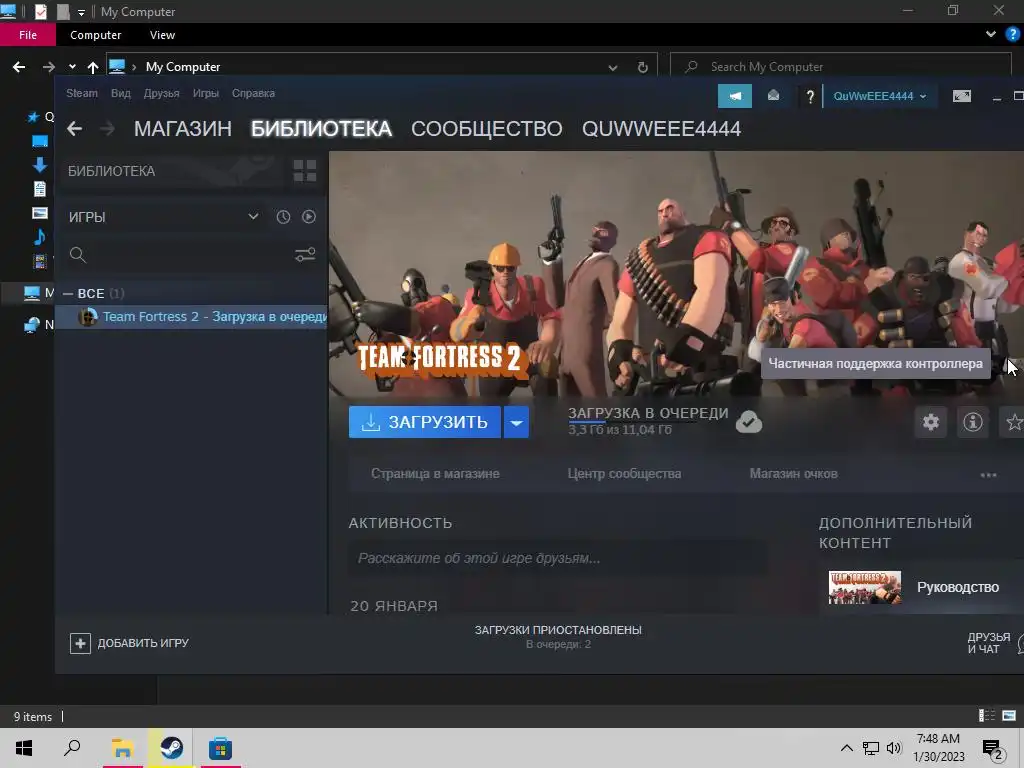Click the library search magnifier icon
This screenshot has height=768, width=1024.
(x=78, y=255)
